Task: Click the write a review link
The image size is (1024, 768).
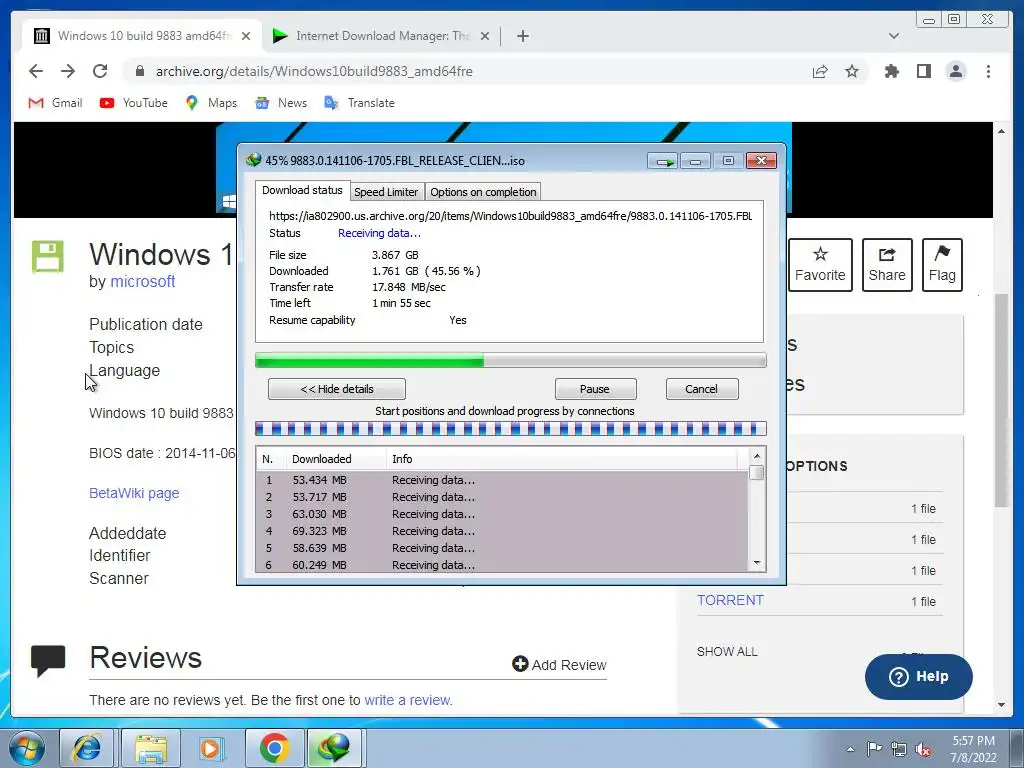Action: [x=408, y=700]
